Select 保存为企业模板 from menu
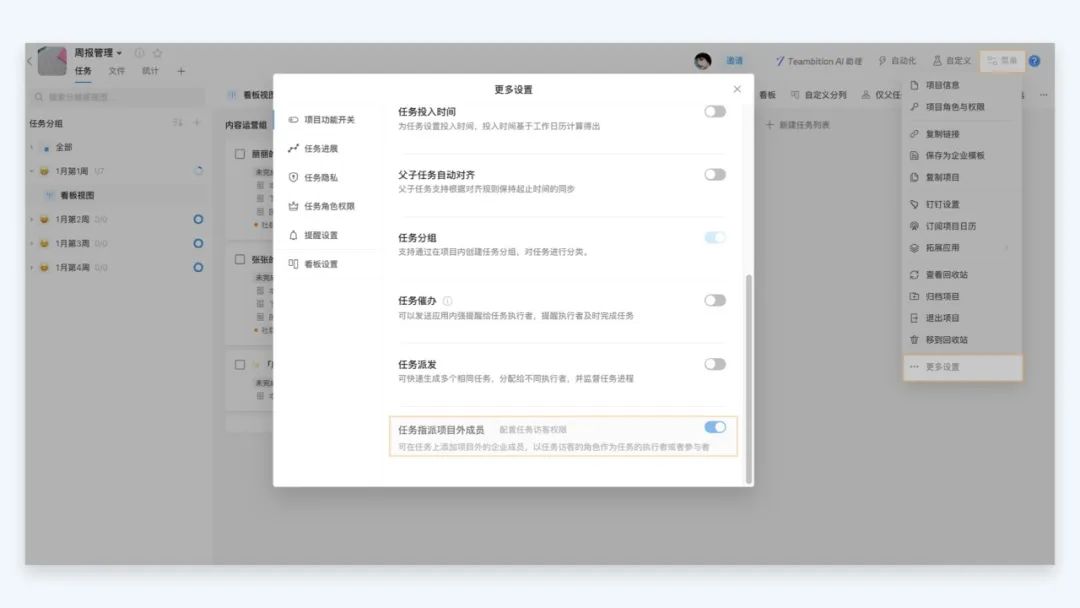 tap(962, 156)
